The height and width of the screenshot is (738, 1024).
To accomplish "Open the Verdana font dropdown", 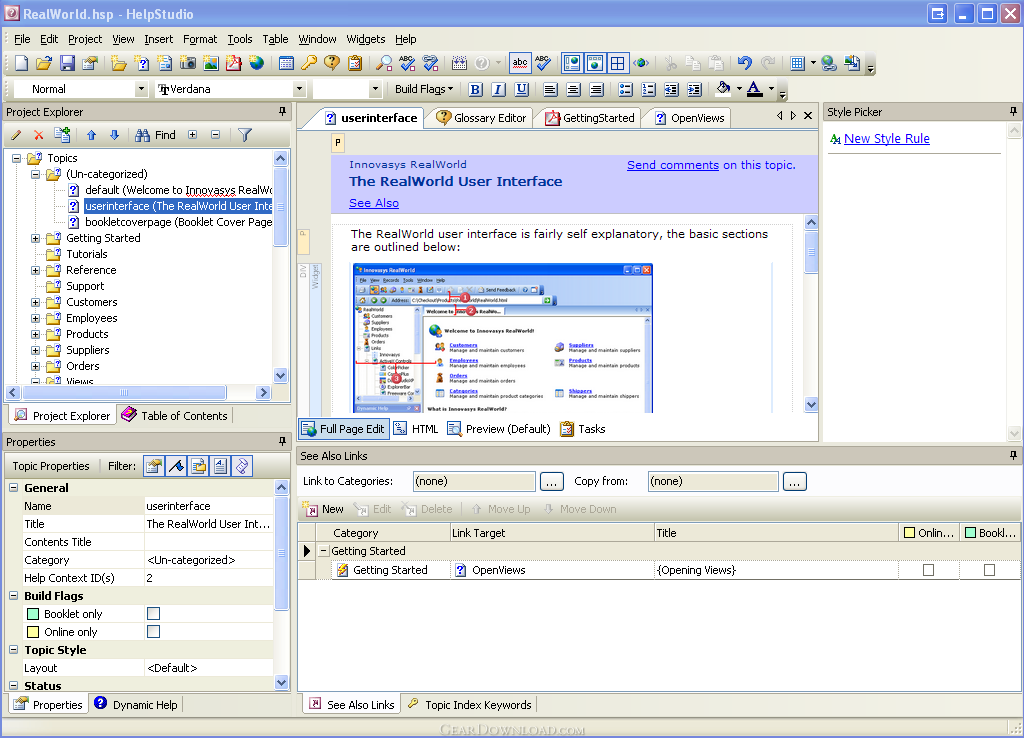I will point(299,89).
